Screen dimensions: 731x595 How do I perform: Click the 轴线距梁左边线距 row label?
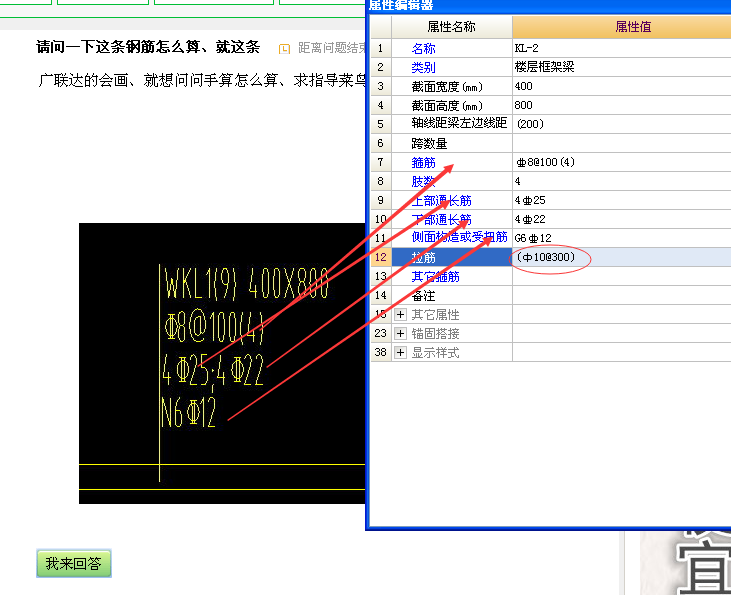tap(459, 123)
